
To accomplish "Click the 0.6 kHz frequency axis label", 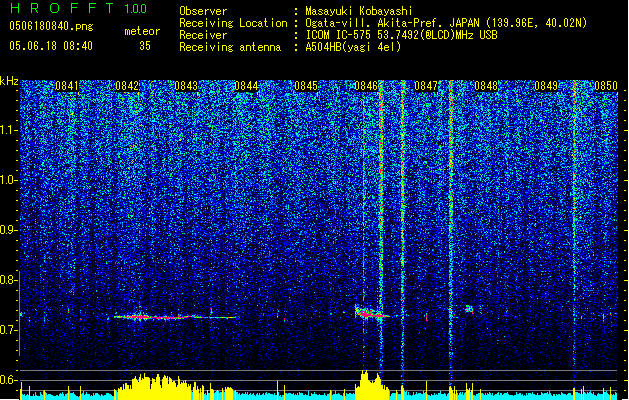I will tap(9, 380).
